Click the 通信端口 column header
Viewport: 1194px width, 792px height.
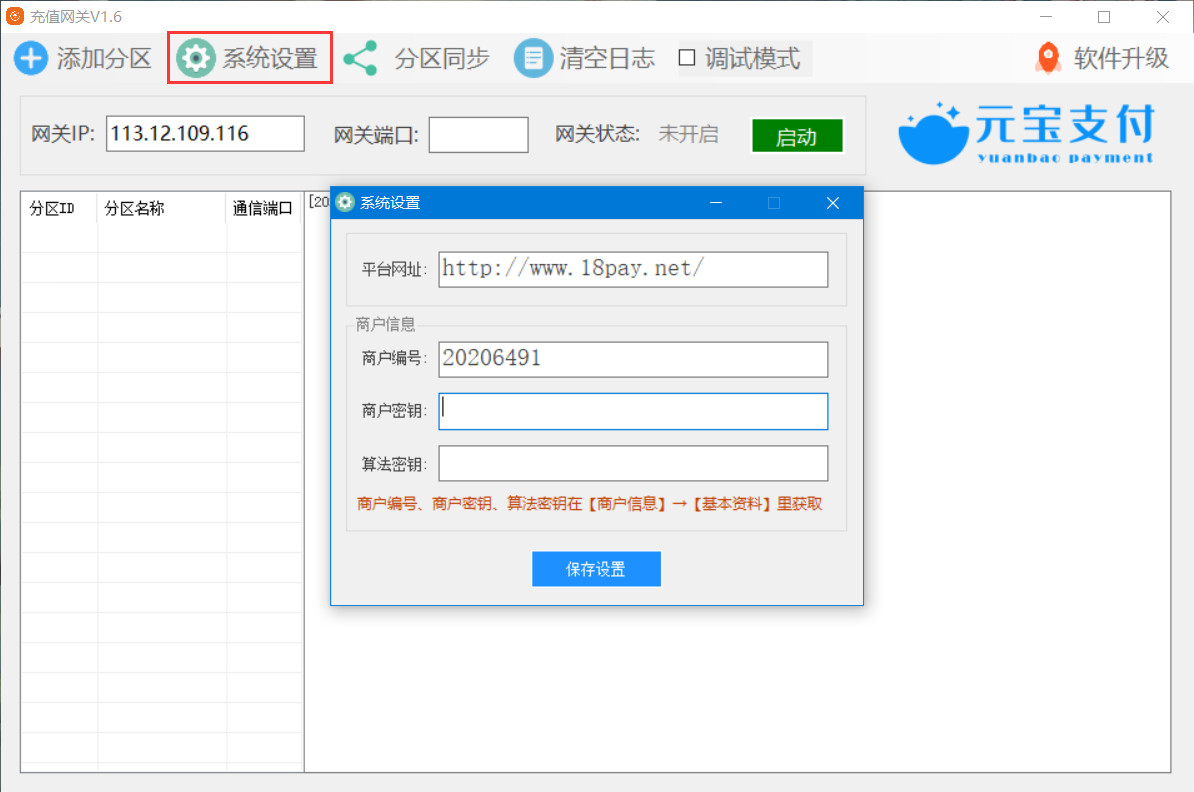(263, 209)
